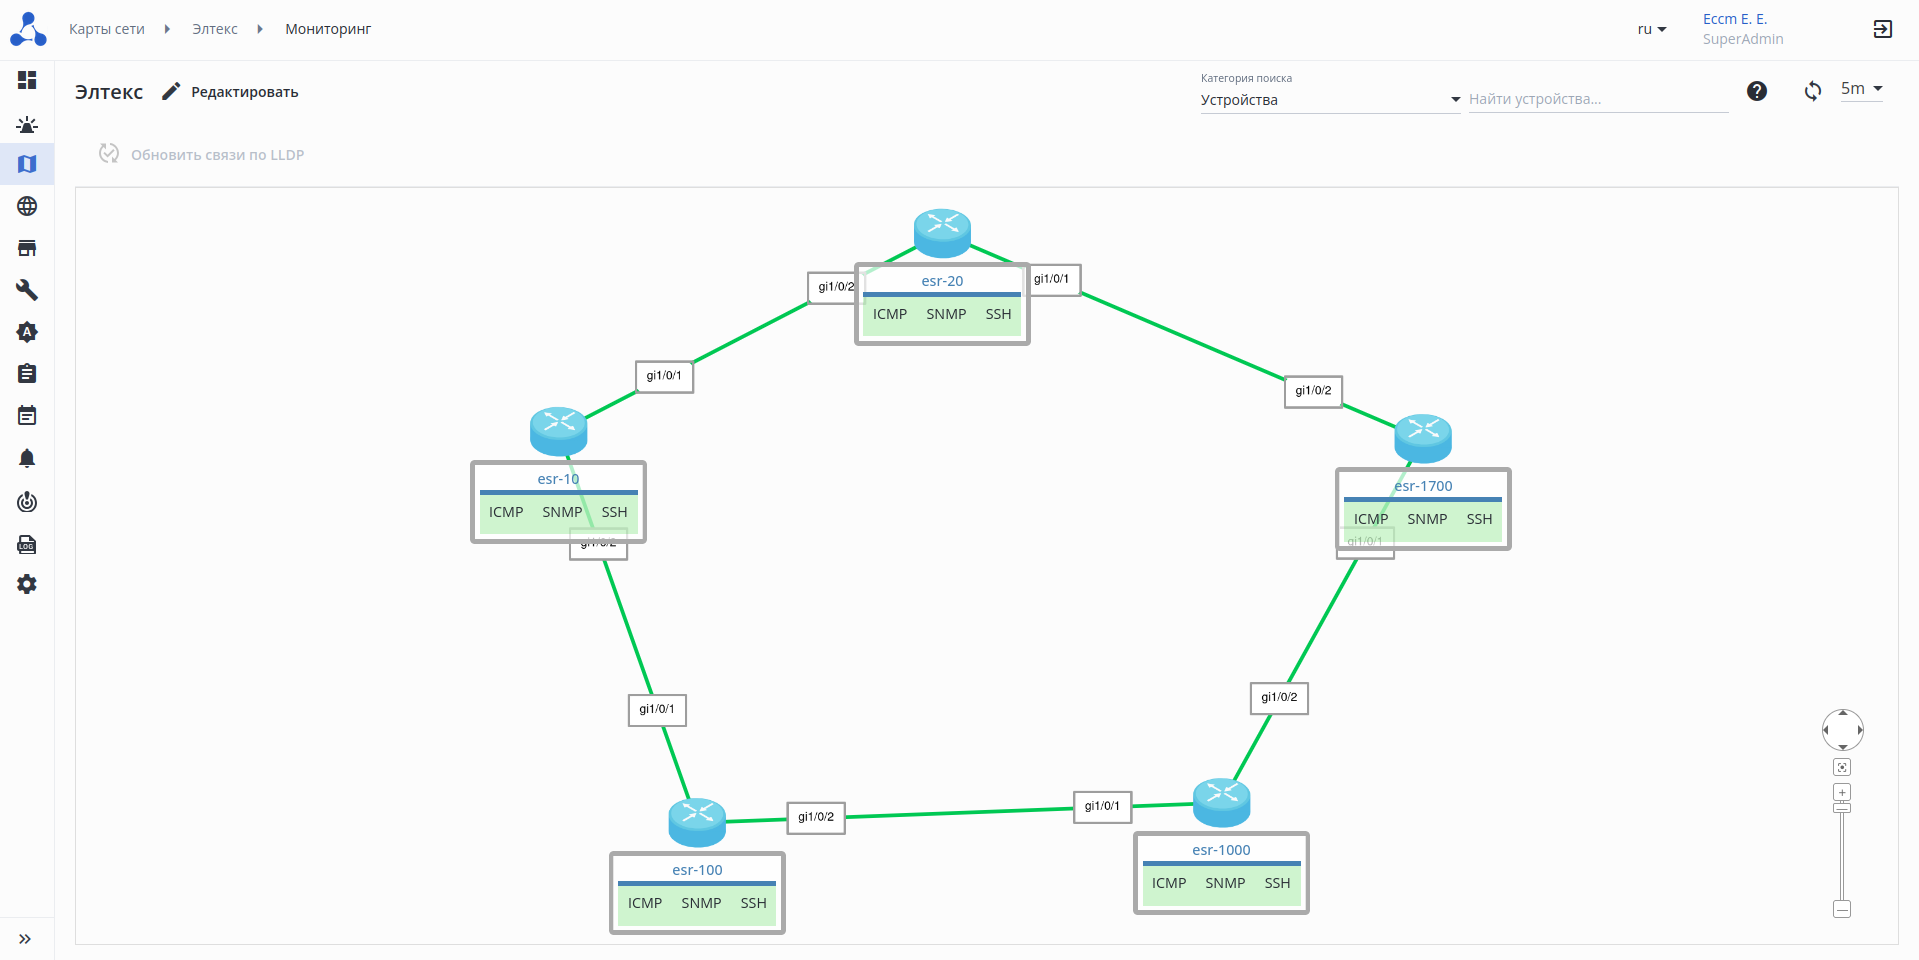Image resolution: width=1919 pixels, height=960 pixels.
Task: Click gi1/0/1 port label above esr-10 router
Action: point(664,376)
